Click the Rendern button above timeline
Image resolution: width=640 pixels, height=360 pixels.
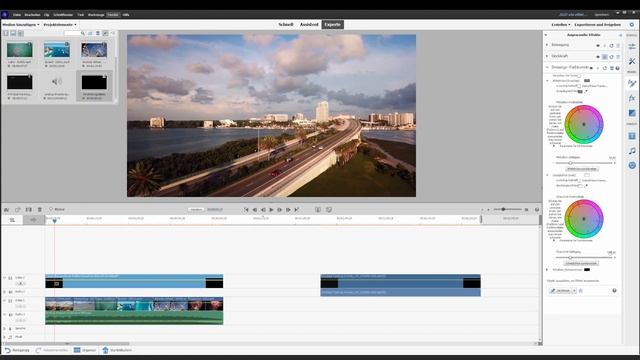click(196, 209)
